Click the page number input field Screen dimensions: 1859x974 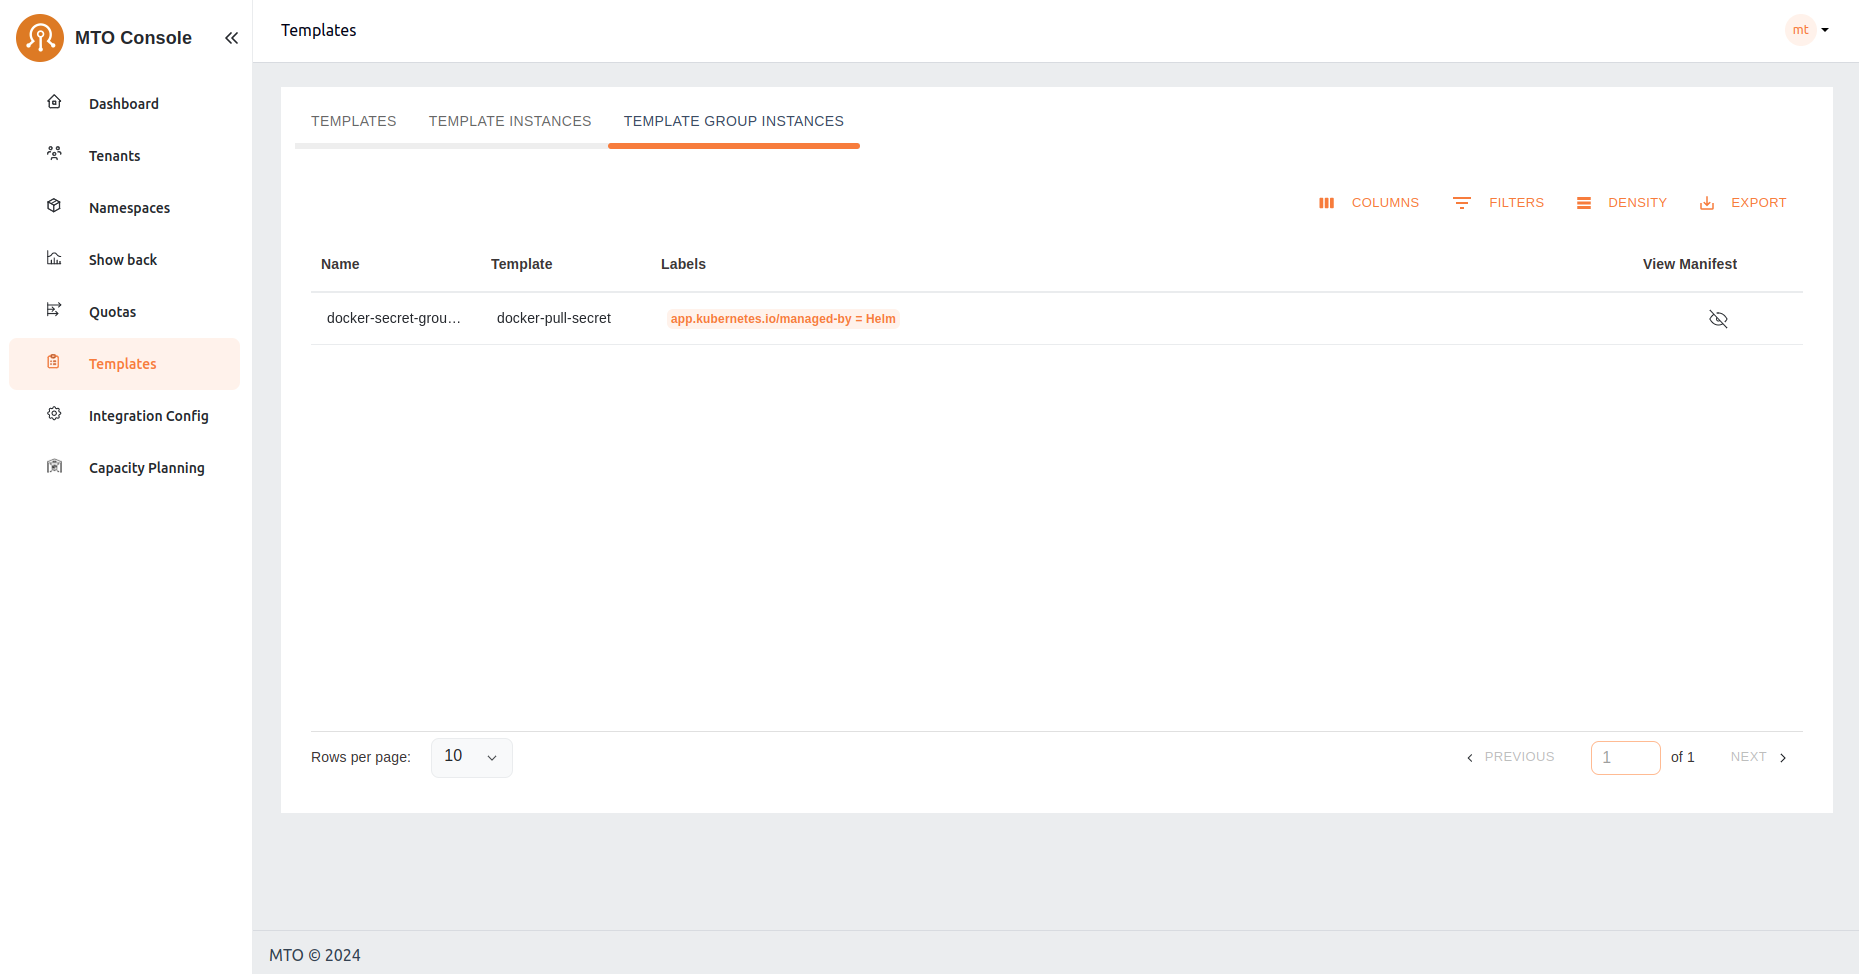coord(1625,757)
